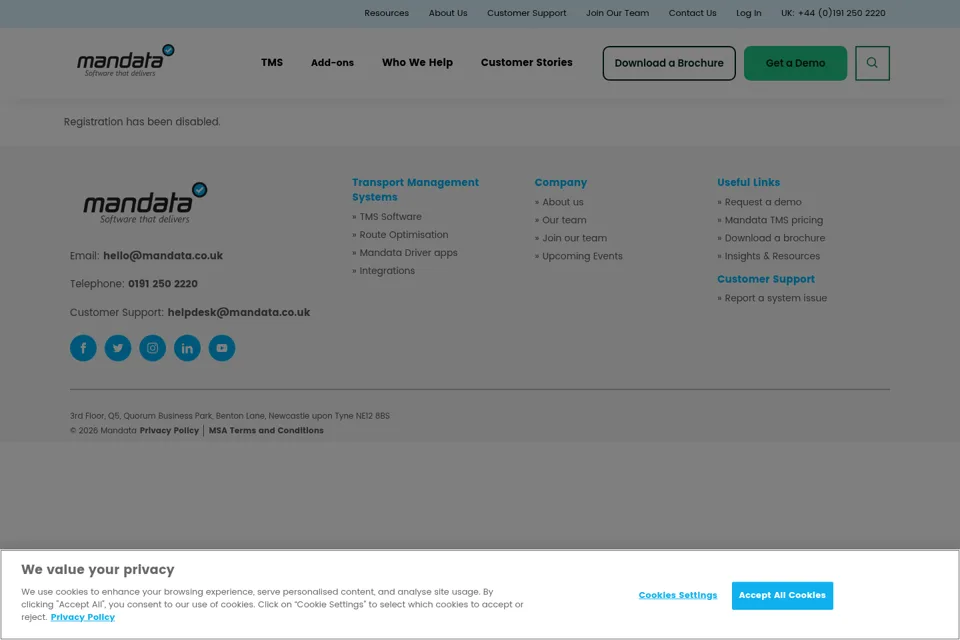Accept All Cookies in privacy banner
The image size is (960, 640).
click(x=782, y=595)
